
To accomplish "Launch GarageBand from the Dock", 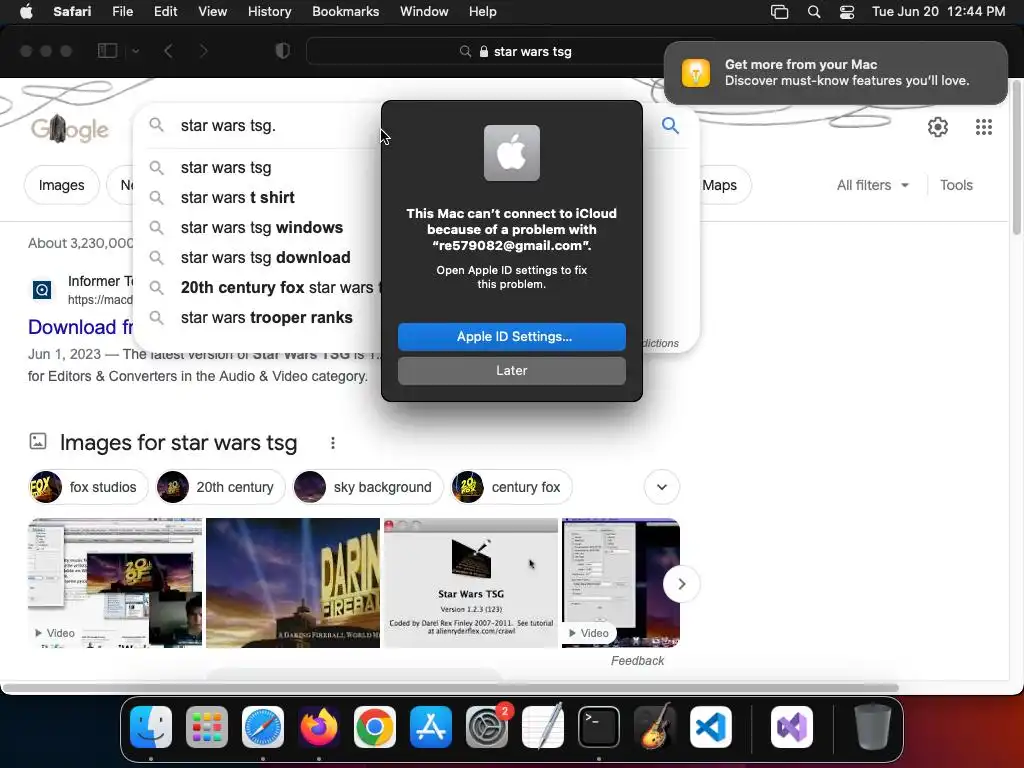I will coord(655,727).
